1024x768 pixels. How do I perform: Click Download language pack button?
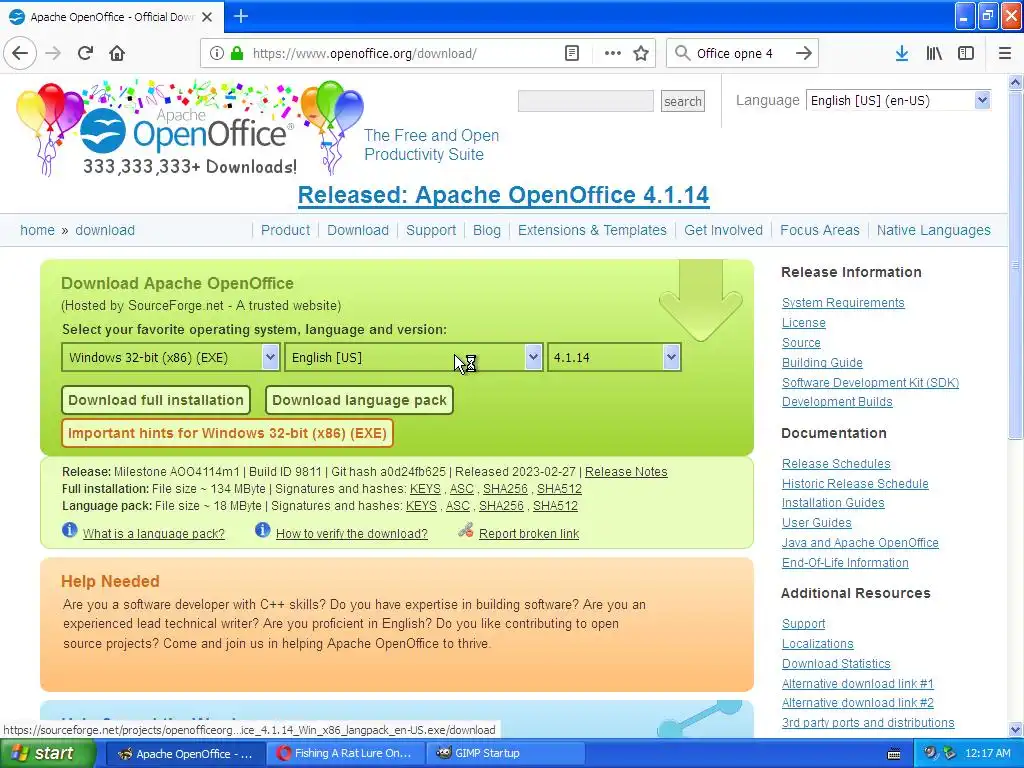359,400
